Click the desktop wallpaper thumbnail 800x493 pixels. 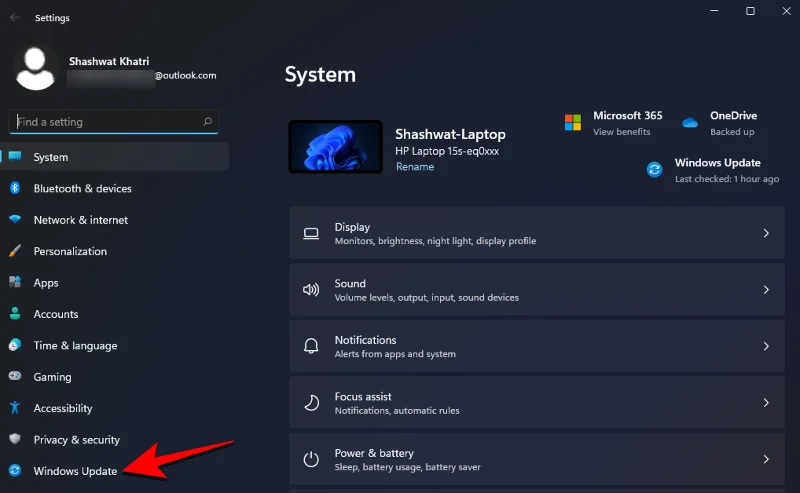(x=335, y=146)
